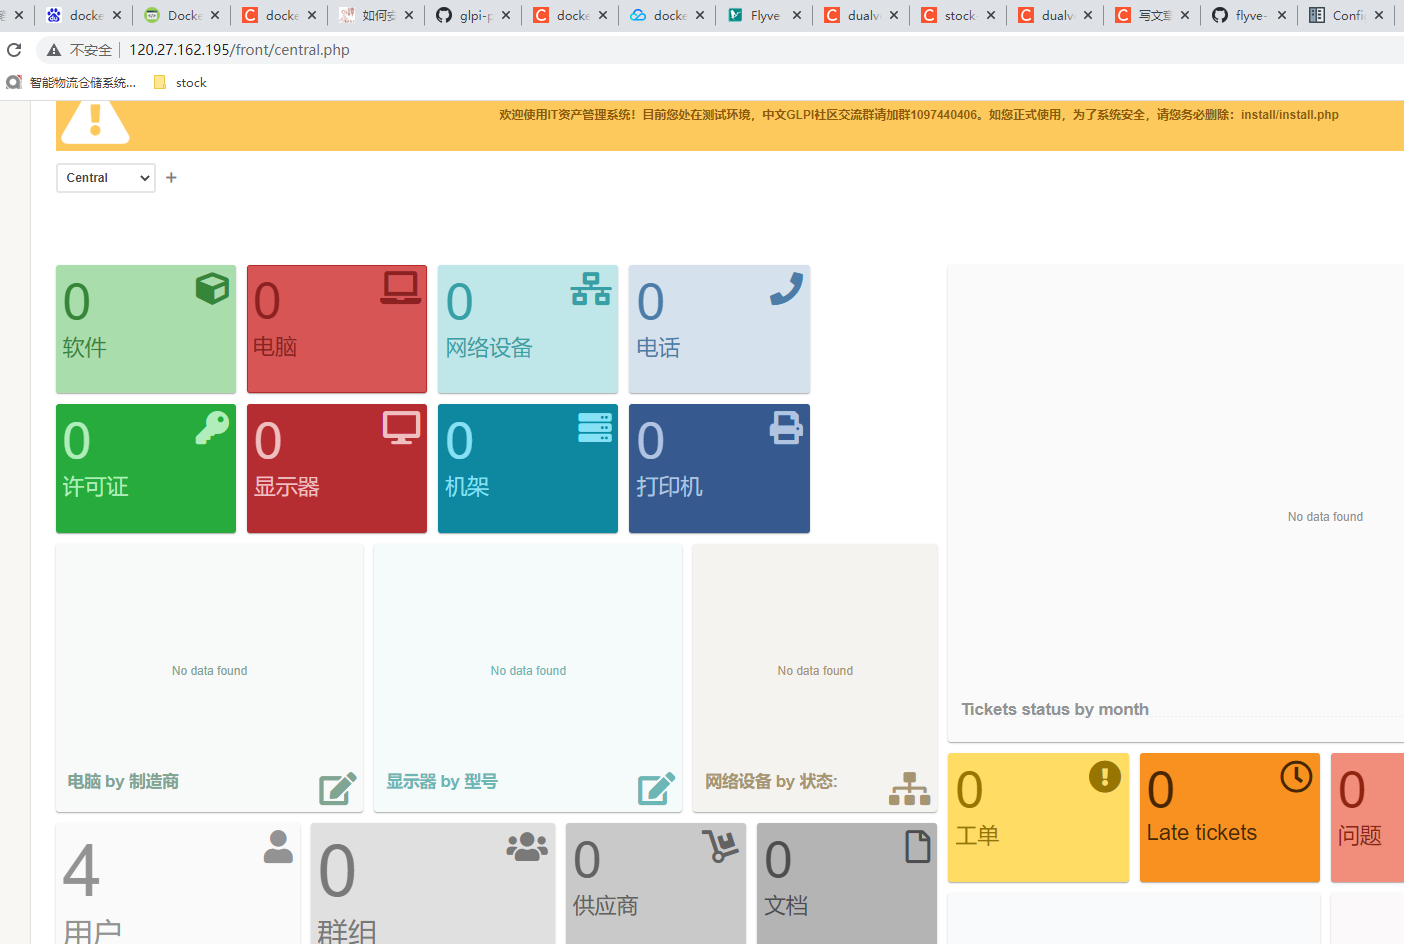Viewport: 1404px width, 944px height.
Task: Click the clock icon on Late tickets card
Action: 1297,776
